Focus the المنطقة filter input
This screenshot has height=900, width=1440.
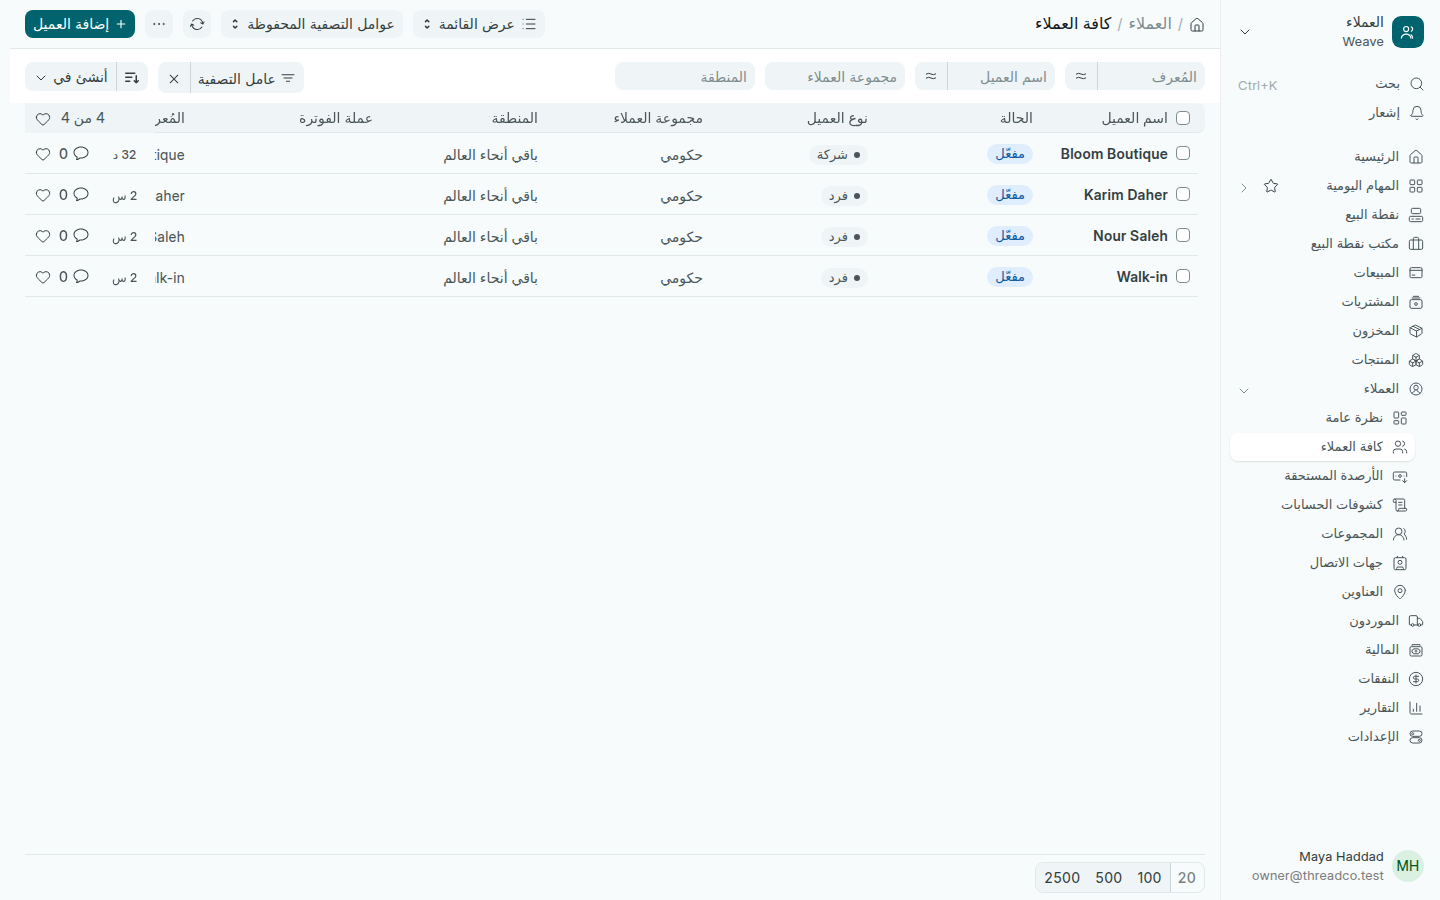pos(685,76)
